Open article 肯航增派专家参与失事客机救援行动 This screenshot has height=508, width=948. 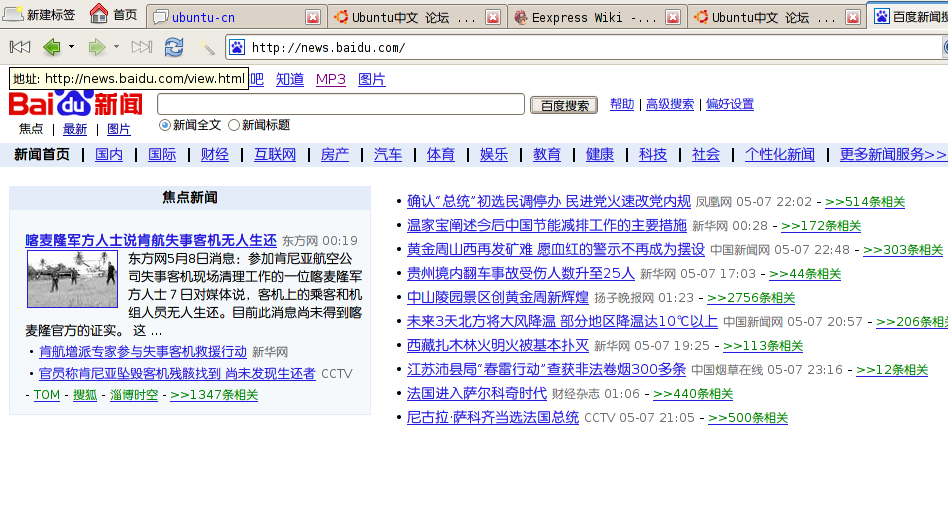[x=143, y=351]
